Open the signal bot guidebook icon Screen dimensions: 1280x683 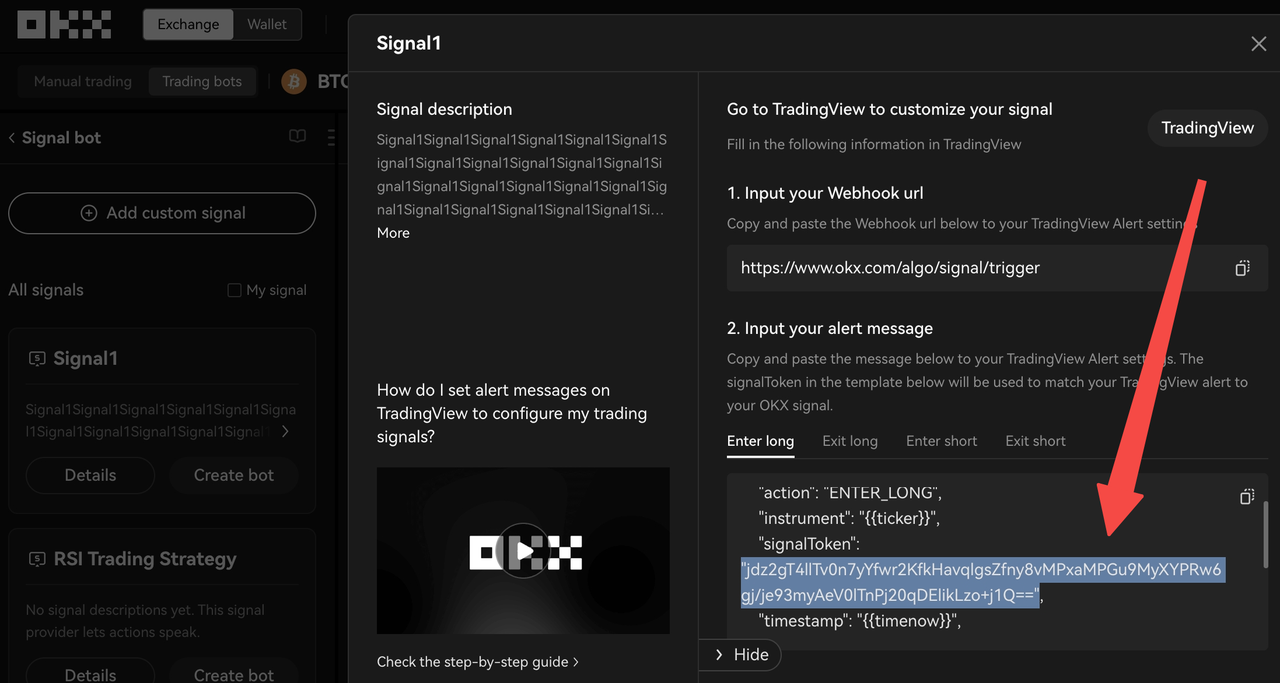coord(297,137)
